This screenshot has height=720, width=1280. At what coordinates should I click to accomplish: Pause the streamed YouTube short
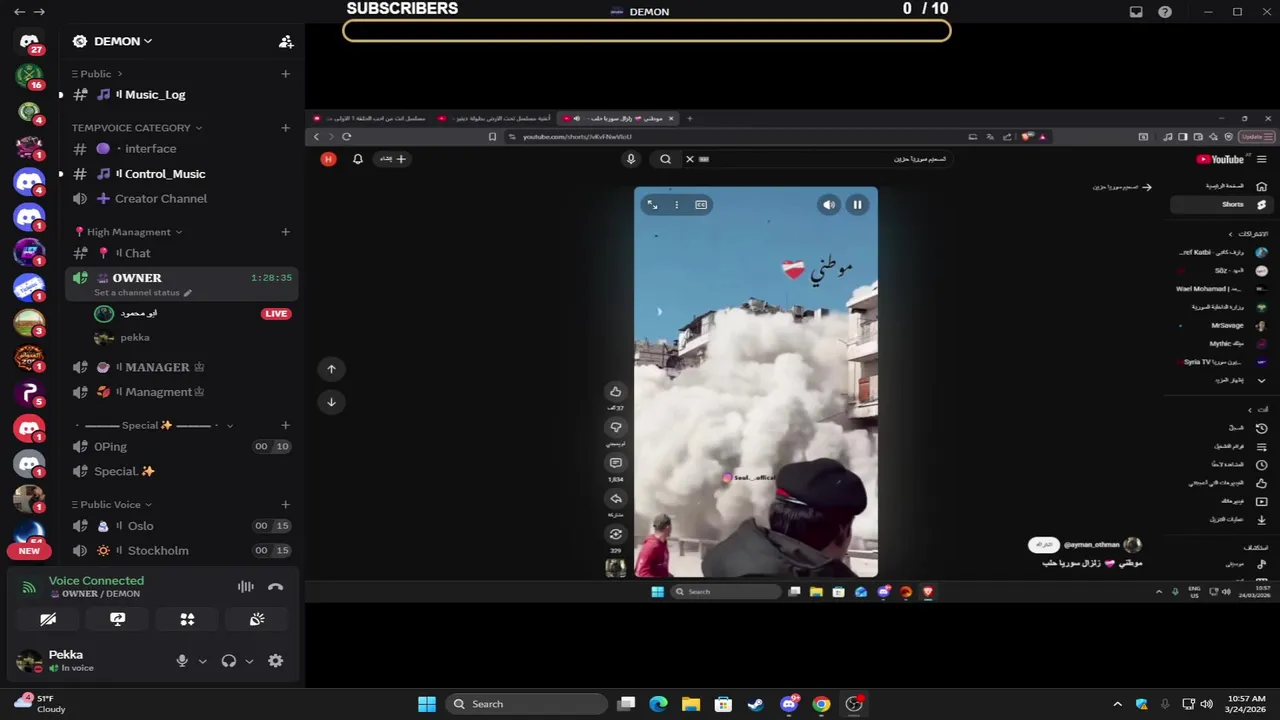click(857, 205)
